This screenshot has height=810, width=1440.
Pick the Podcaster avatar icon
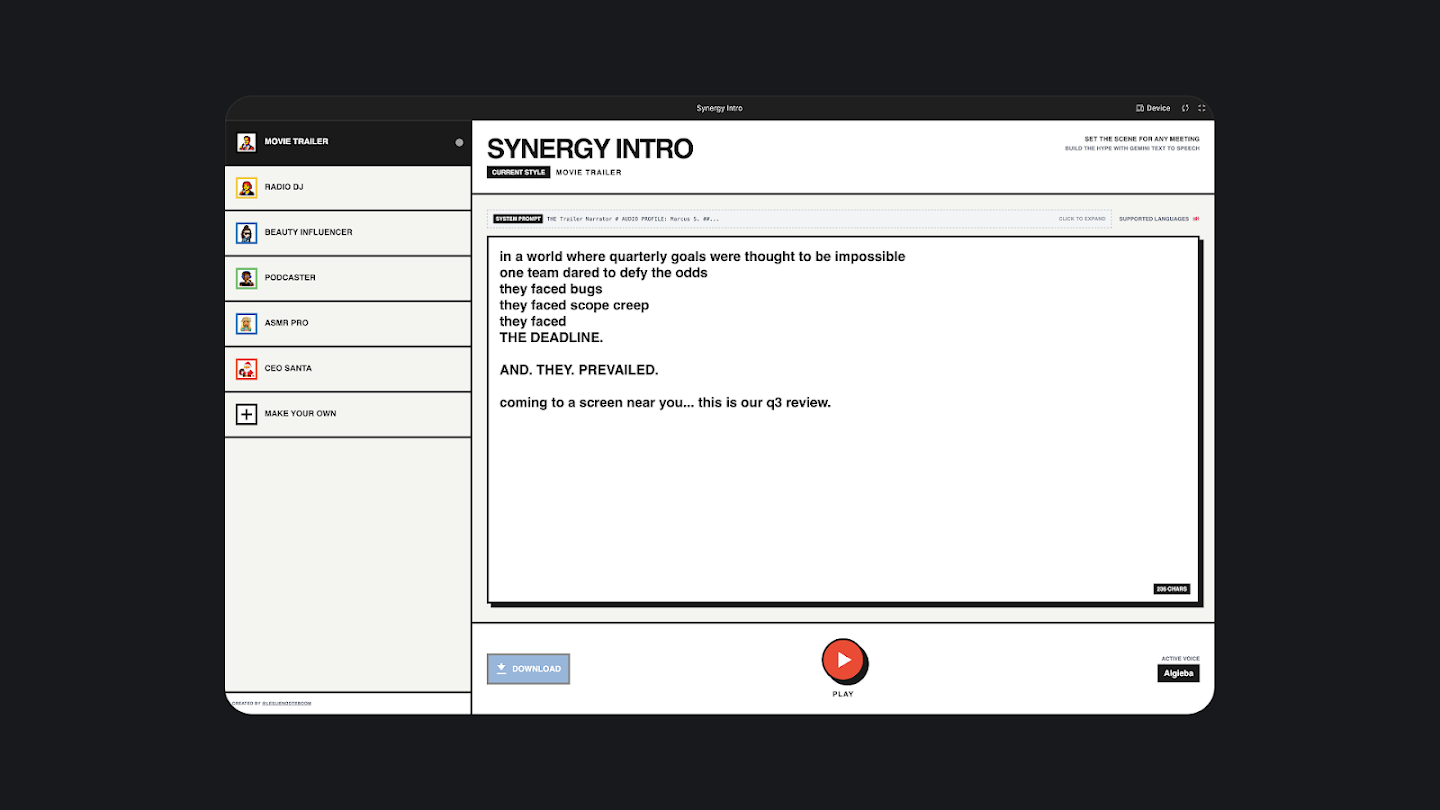pyautogui.click(x=246, y=278)
